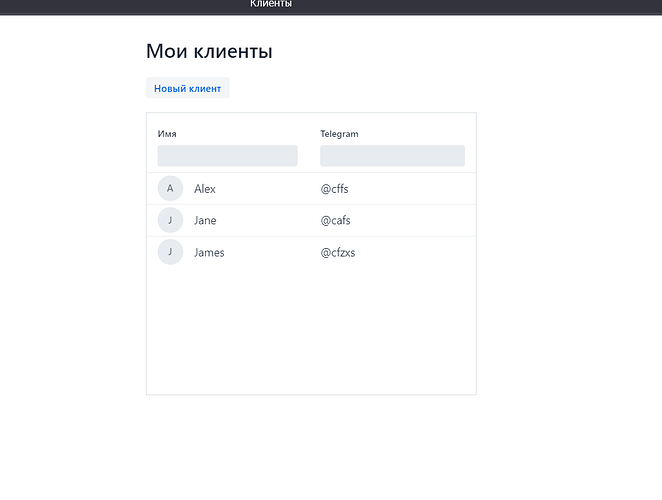This screenshot has width=662, height=500.
Task: Select the client name Alex
Action: pyautogui.click(x=205, y=189)
